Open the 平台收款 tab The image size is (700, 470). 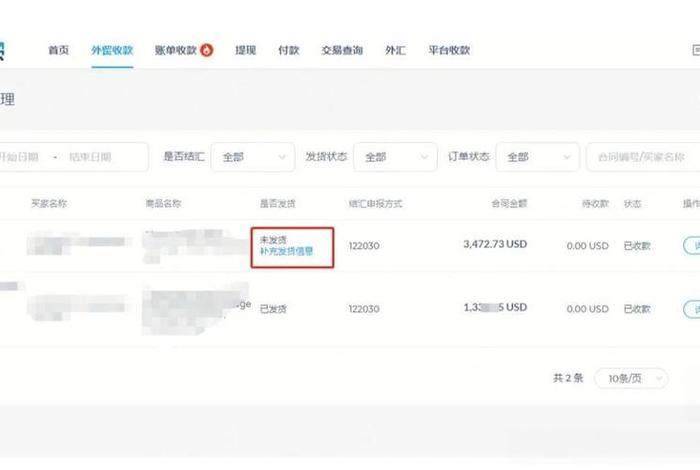(x=449, y=50)
